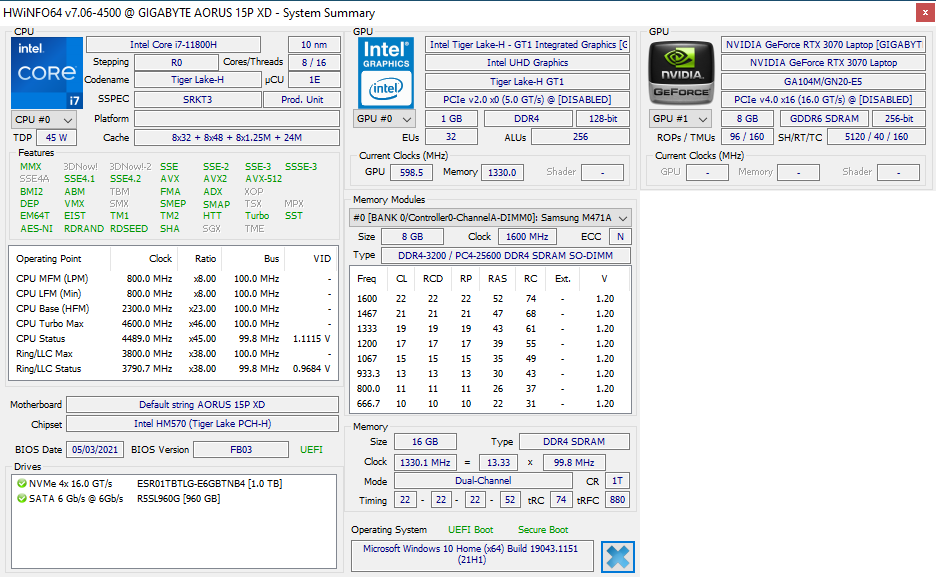Close the System Summary window
The image size is (936, 577).
pyautogui.click(x=925, y=13)
